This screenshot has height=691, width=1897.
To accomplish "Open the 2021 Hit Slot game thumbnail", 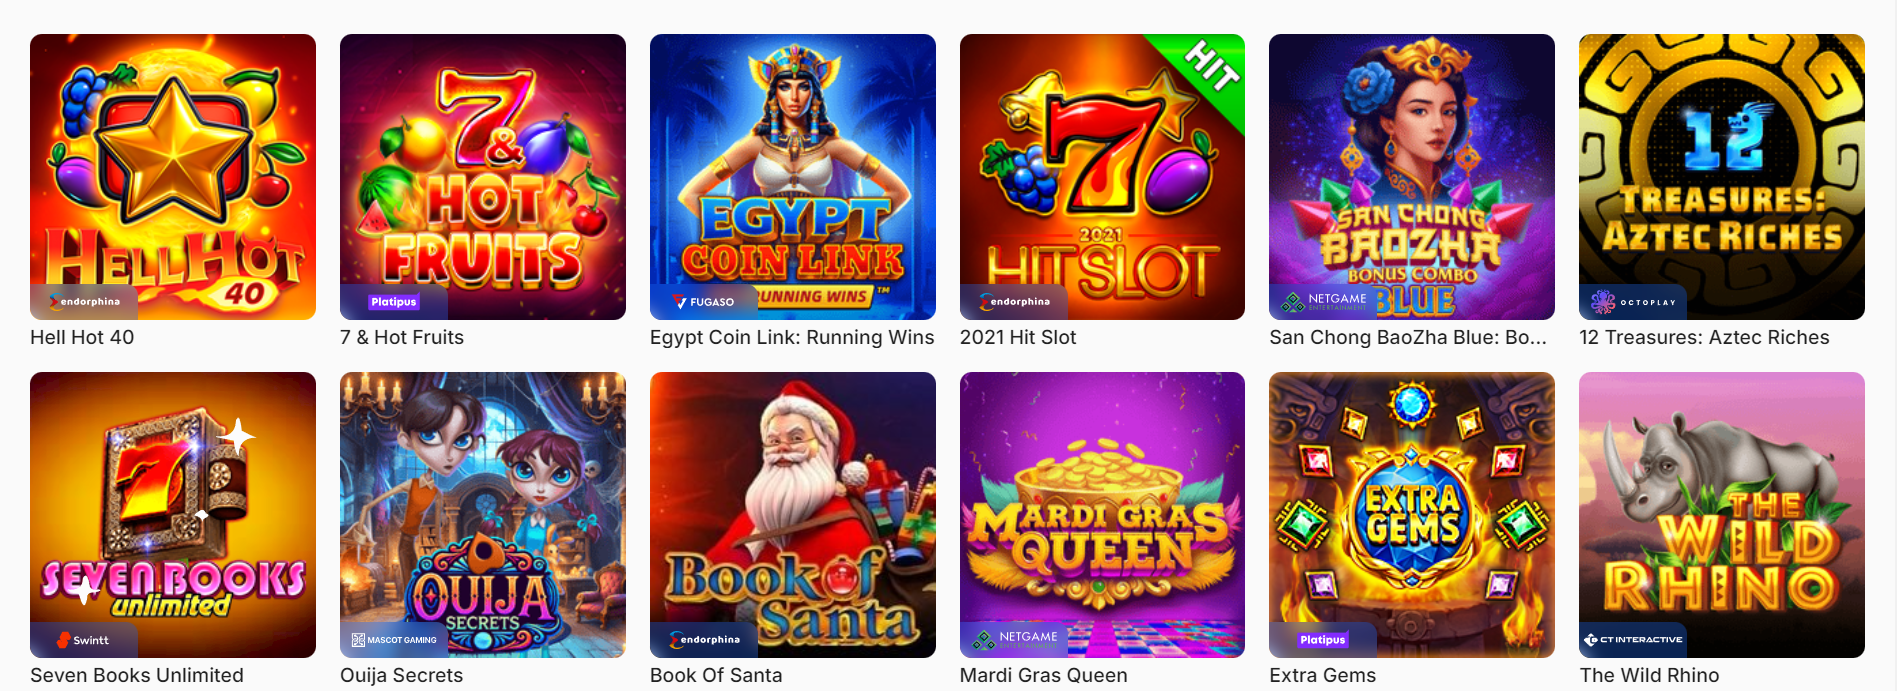I will click(1102, 177).
